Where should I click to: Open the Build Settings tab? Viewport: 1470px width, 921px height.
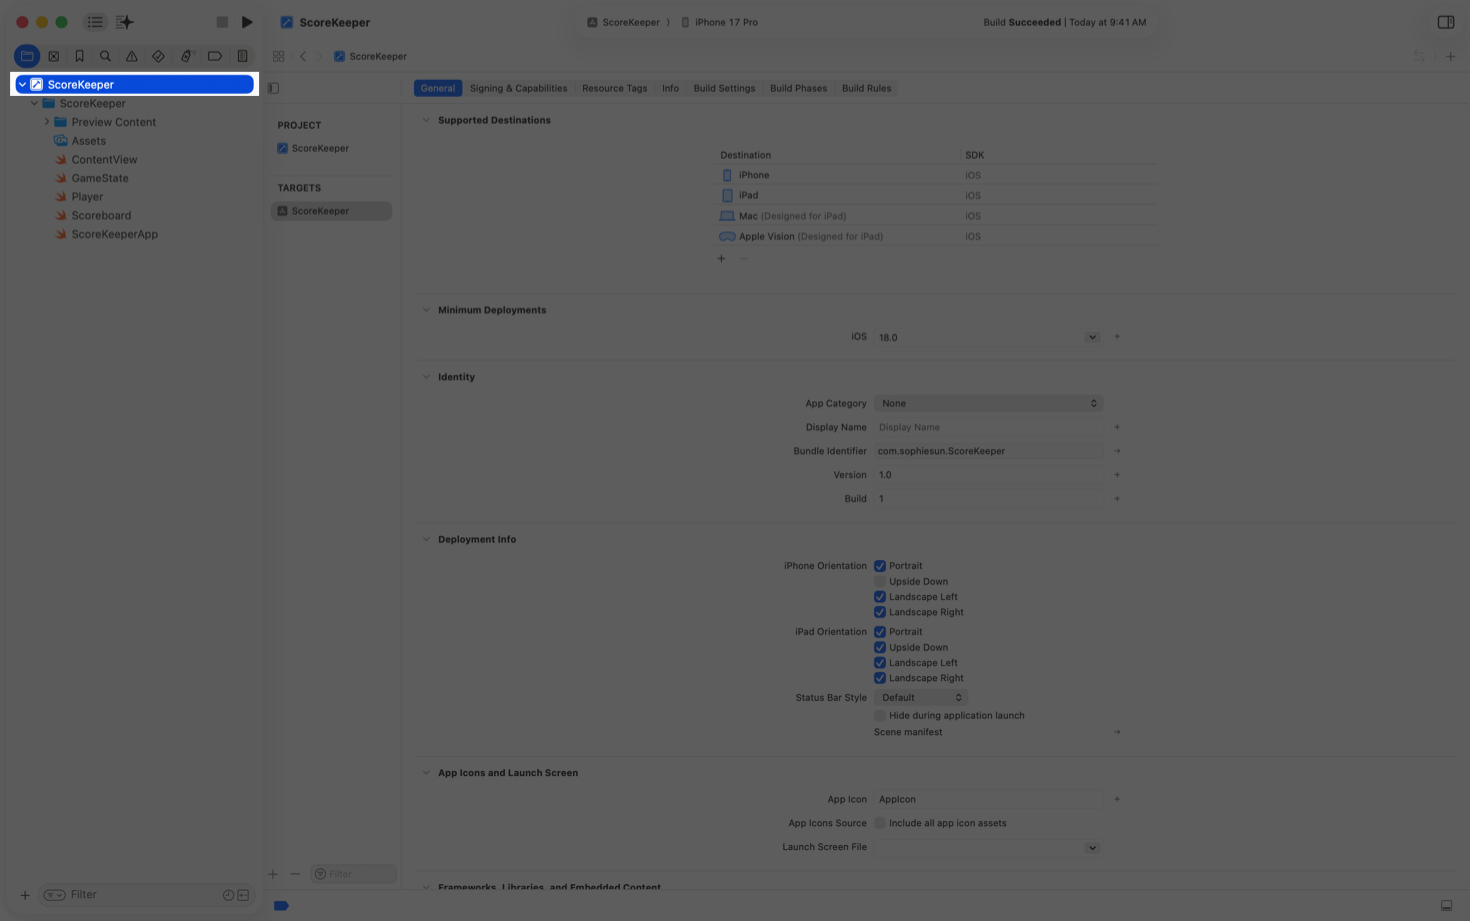coord(724,88)
